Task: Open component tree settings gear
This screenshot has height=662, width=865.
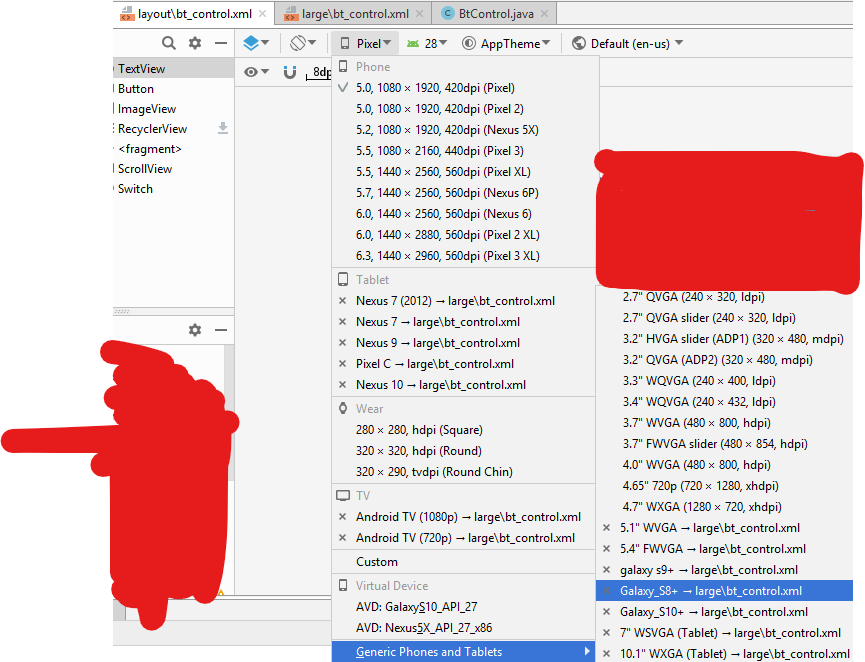Action: tap(195, 330)
